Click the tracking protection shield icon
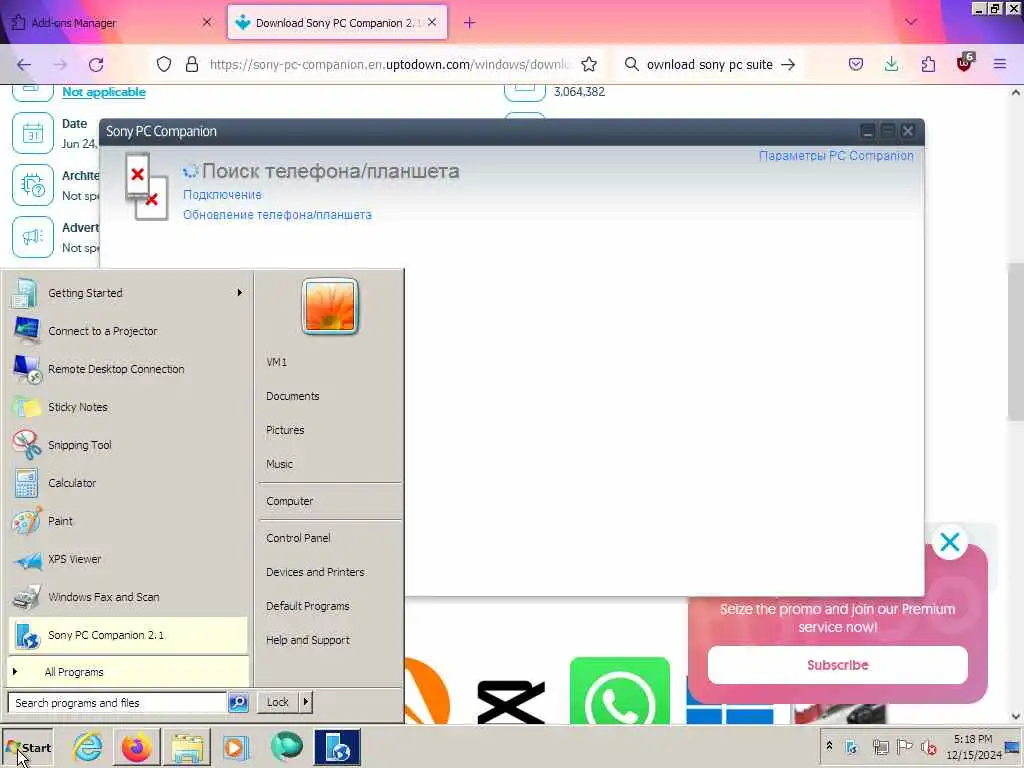Viewport: 1024px width, 768px height. click(x=164, y=64)
